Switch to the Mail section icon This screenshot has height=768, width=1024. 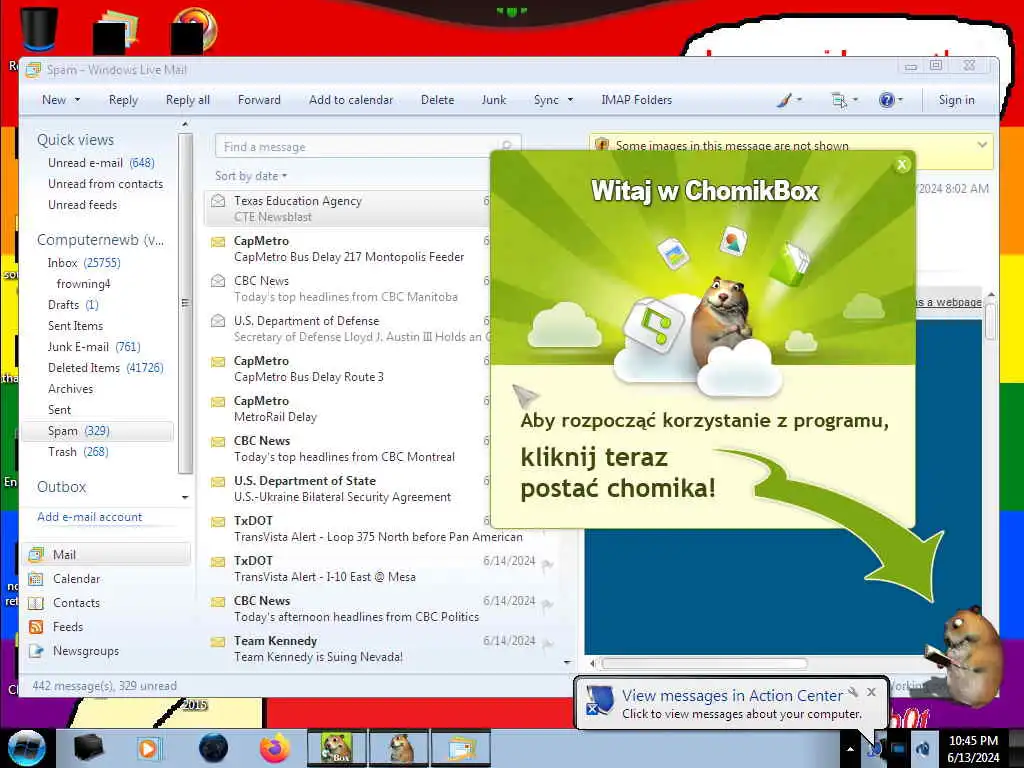click(37, 554)
